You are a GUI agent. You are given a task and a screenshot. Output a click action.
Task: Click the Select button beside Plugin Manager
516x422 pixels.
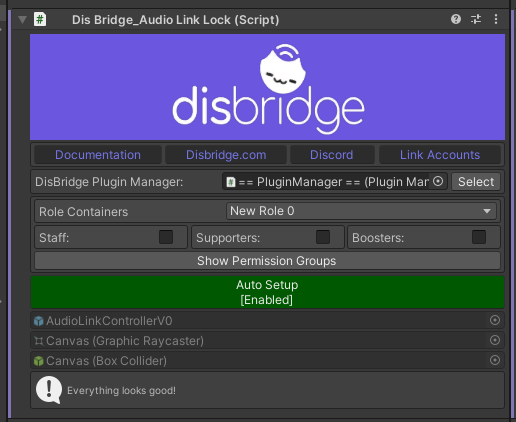pos(476,182)
